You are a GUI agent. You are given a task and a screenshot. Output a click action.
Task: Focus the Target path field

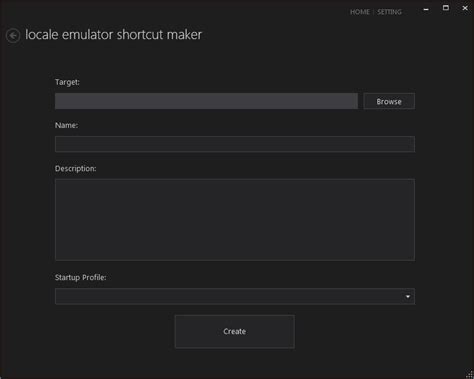pos(206,101)
